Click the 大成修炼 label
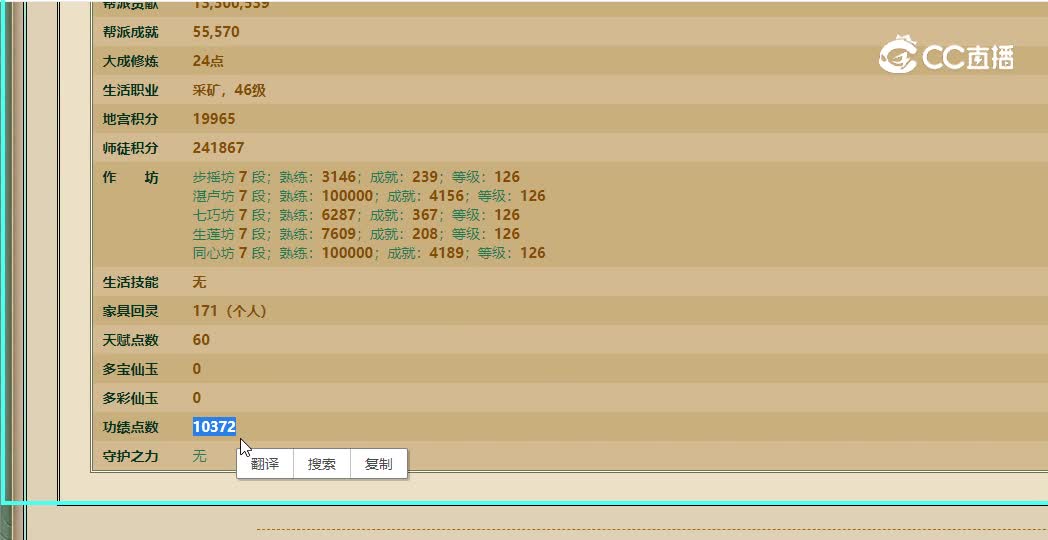Viewport: 1048px width, 540px height. coord(130,61)
